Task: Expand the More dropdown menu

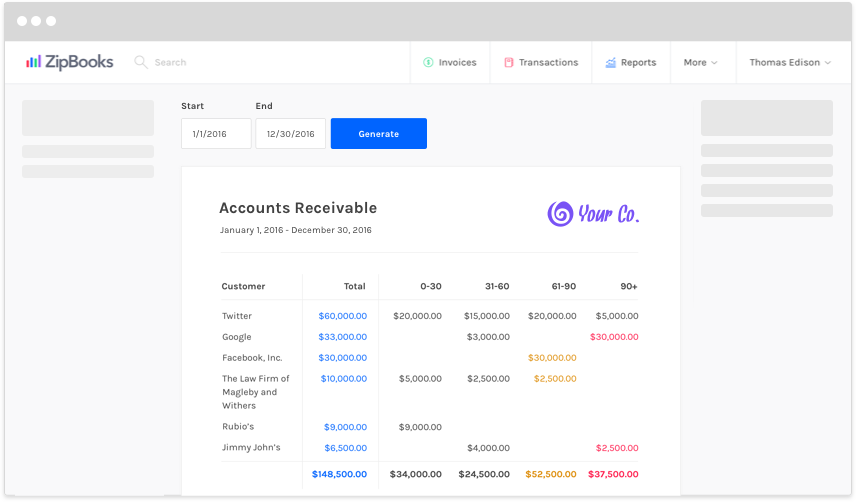Action: pos(700,63)
